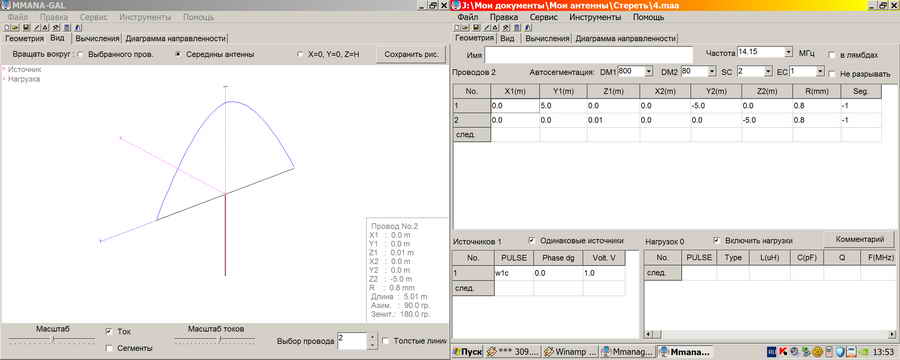The width and height of the screenshot is (900, 360).
Task: Click the wire edit (pencil) toolbar icon in the right window
Action: tap(486, 28)
